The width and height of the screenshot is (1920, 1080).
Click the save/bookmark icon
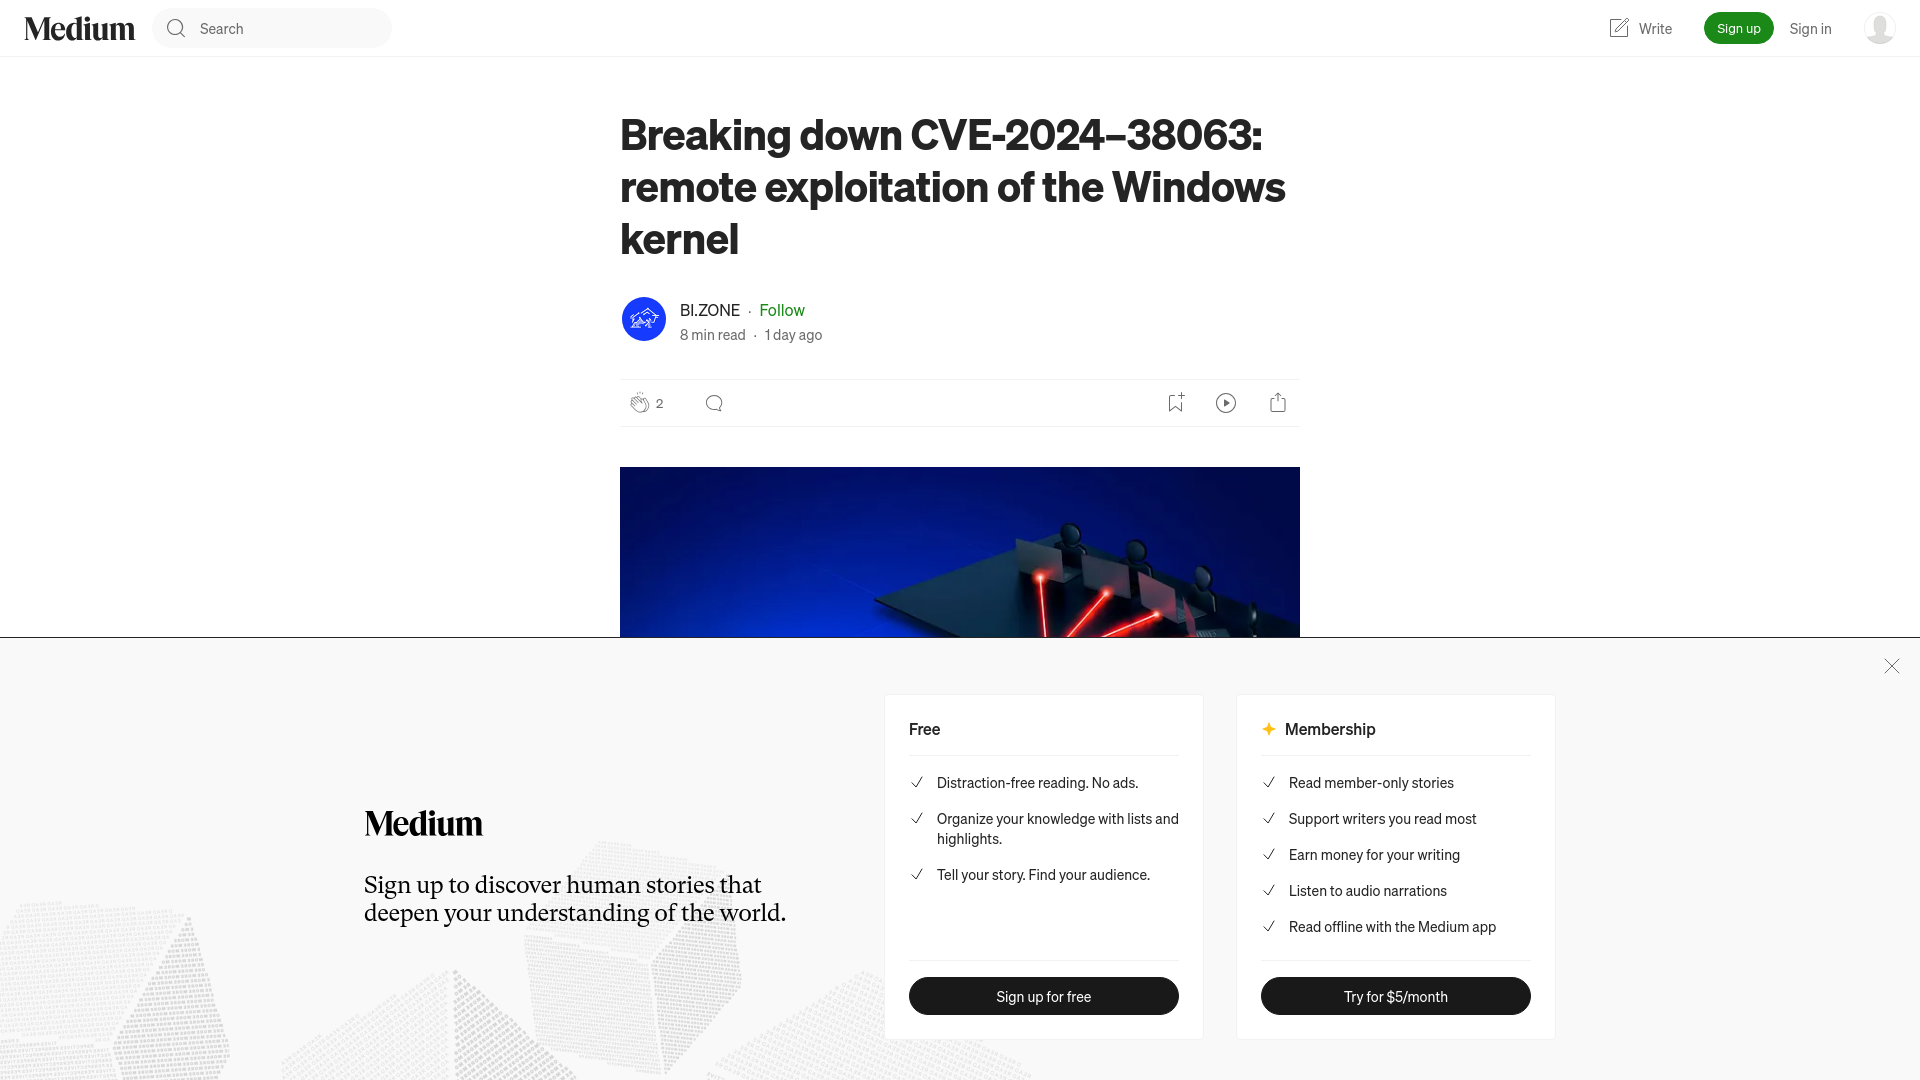pyautogui.click(x=1175, y=402)
